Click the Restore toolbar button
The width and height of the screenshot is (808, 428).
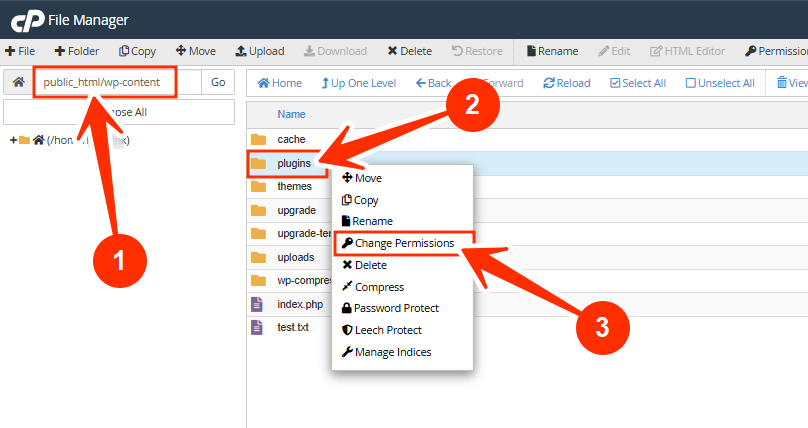(477, 51)
